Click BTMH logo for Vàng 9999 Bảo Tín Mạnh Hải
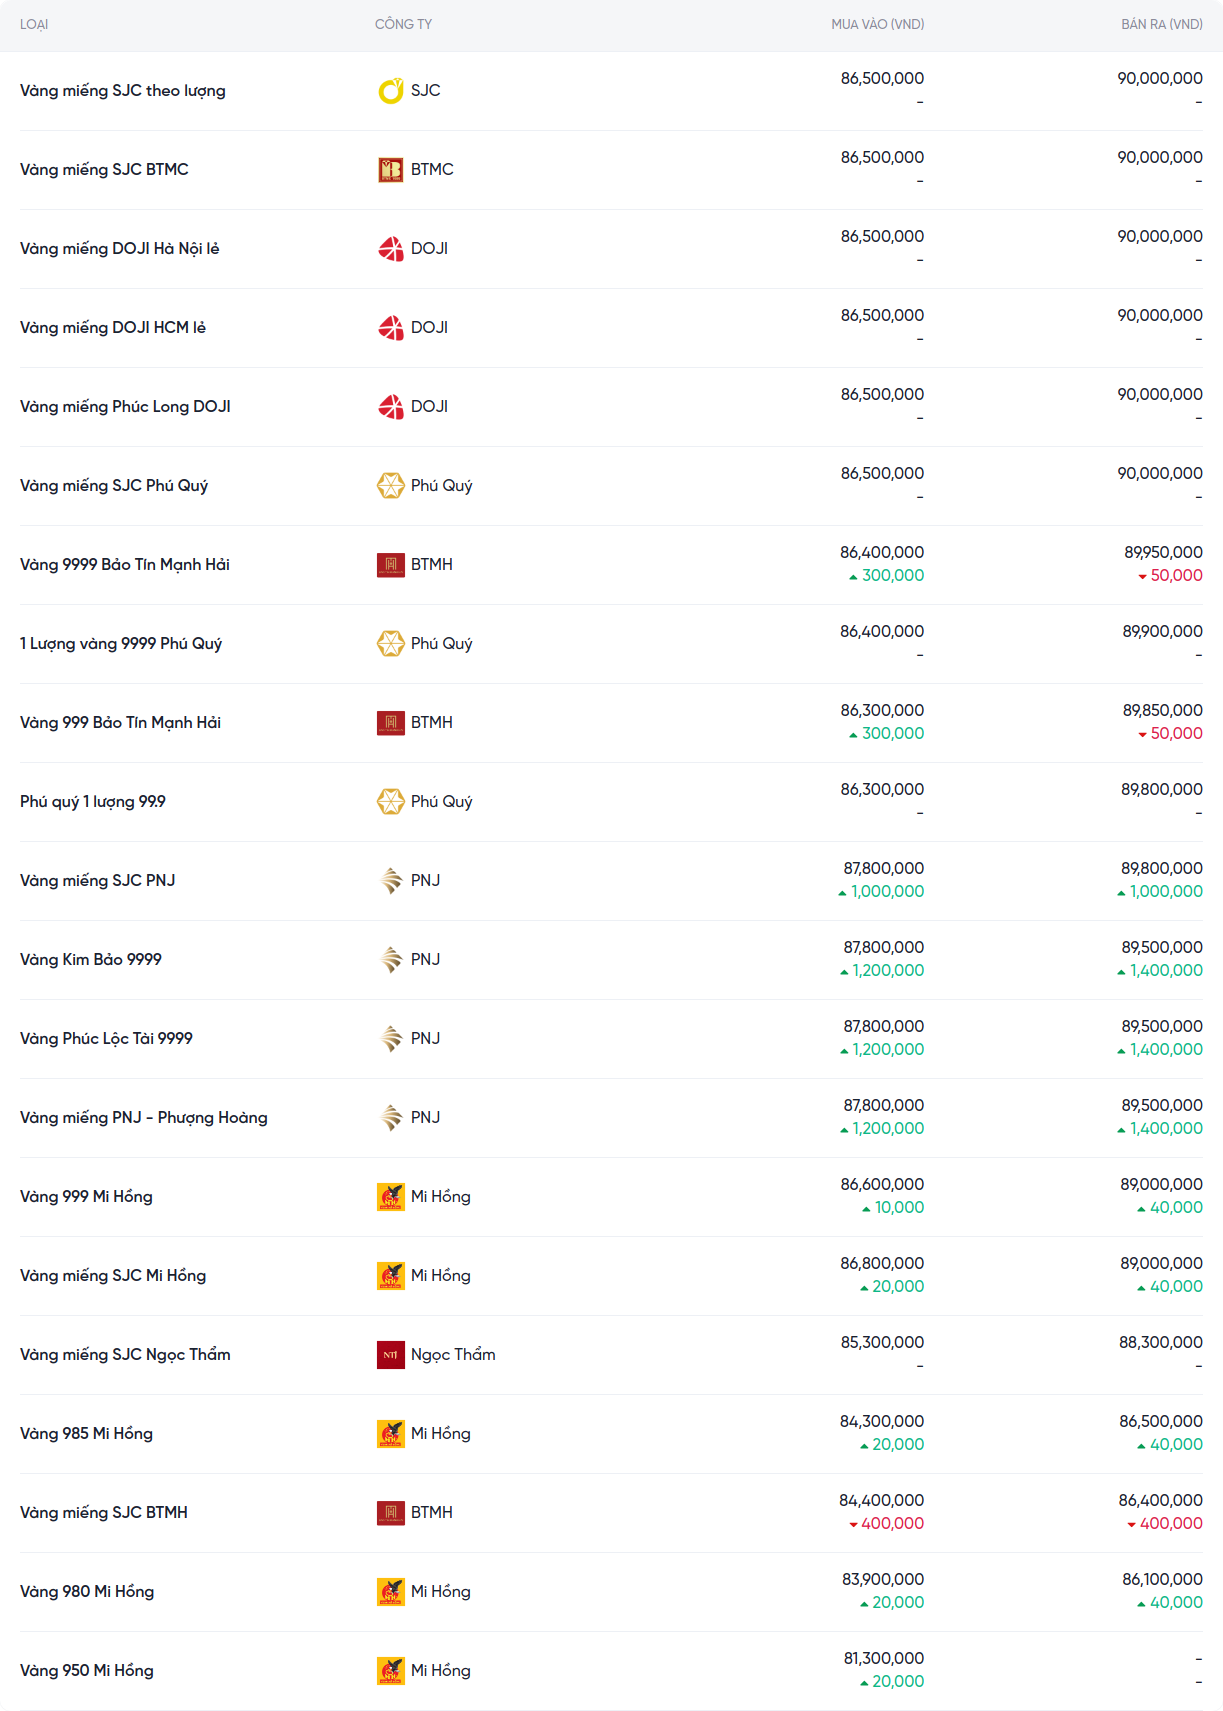 point(390,565)
